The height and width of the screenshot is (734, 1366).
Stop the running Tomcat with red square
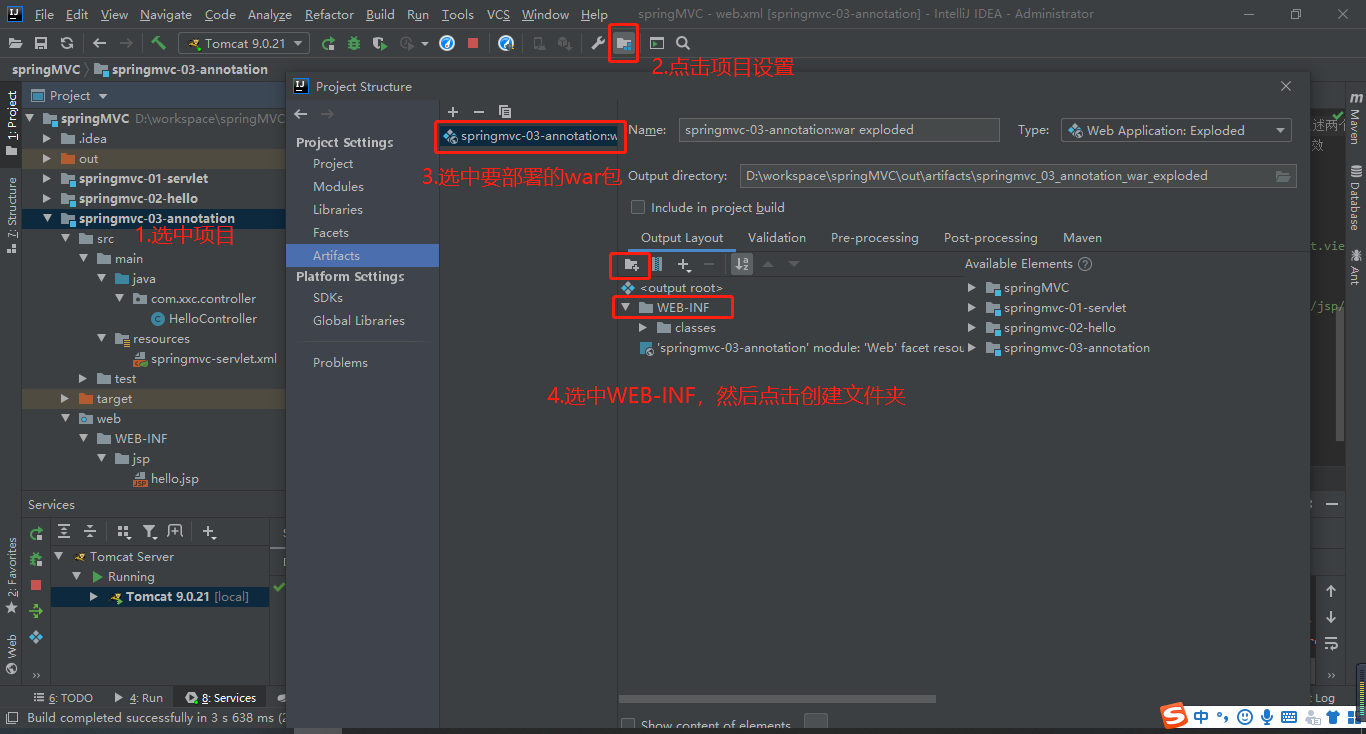coord(473,43)
